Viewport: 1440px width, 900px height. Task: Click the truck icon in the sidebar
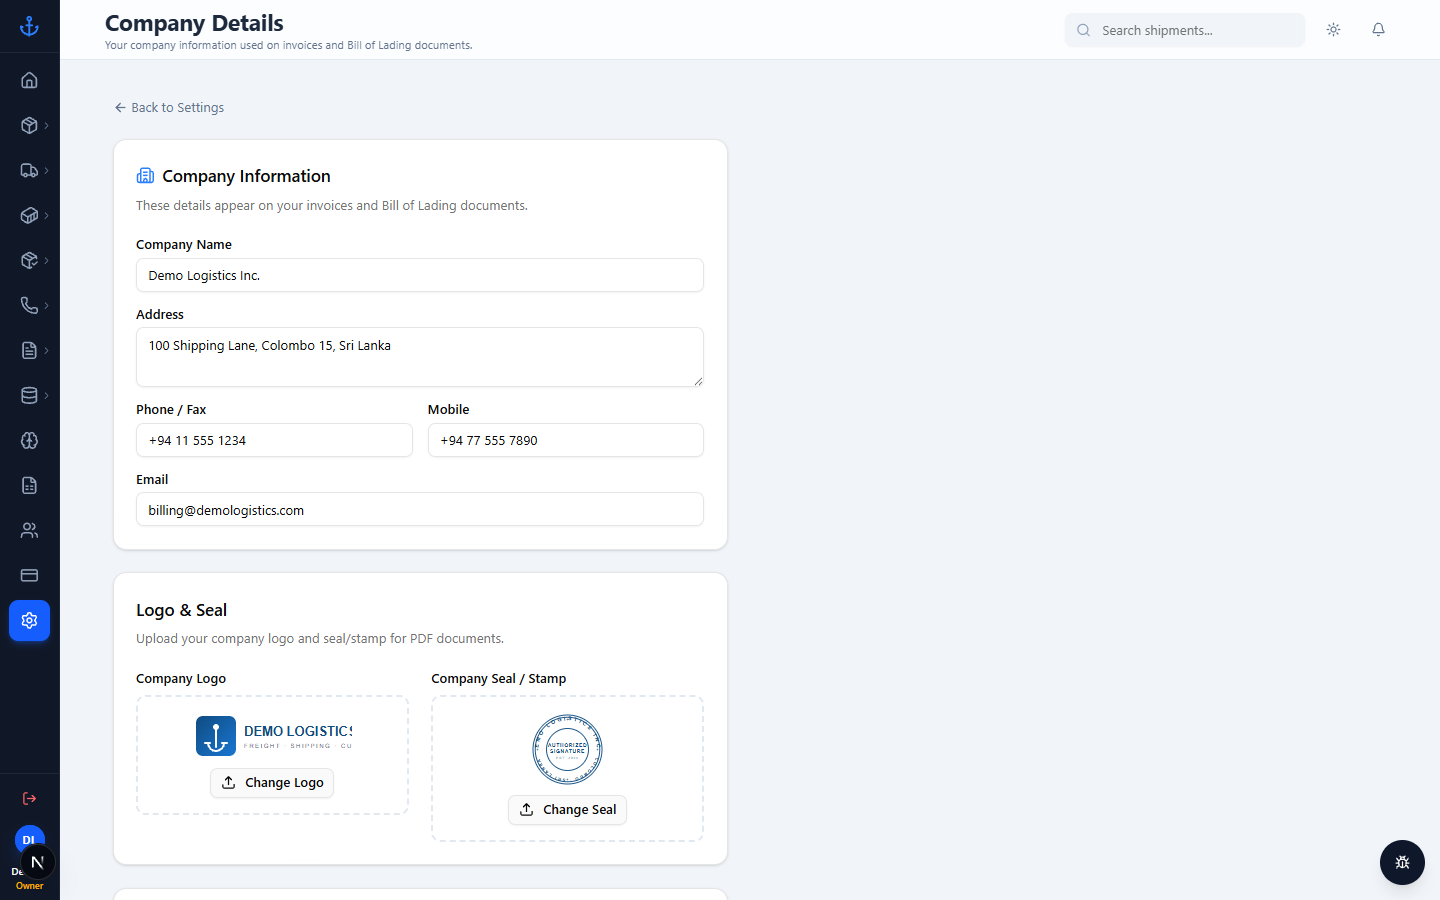click(29, 170)
